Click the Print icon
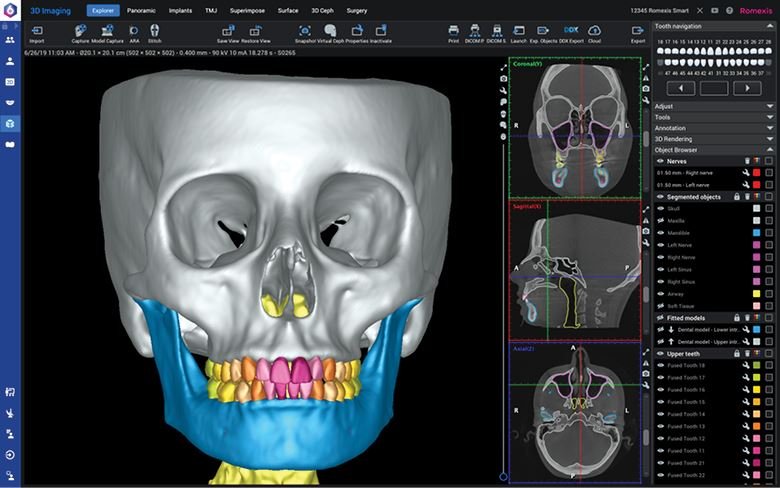The image size is (780, 488). 453,32
